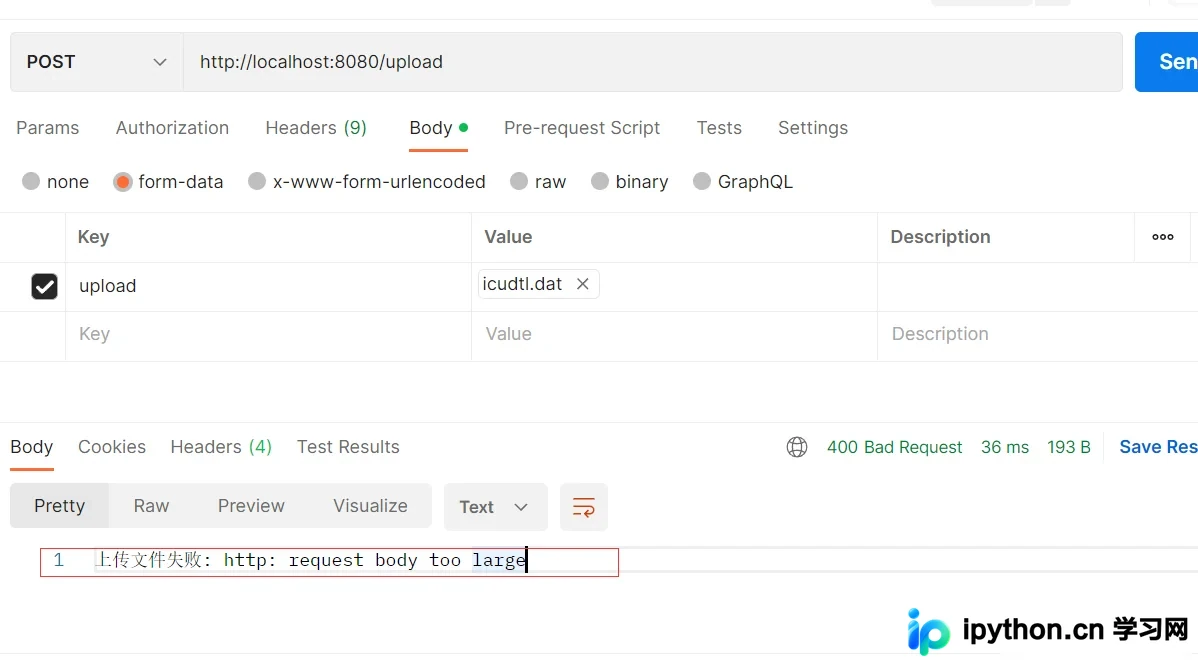Open the request Headers (9) tab

coord(316,128)
